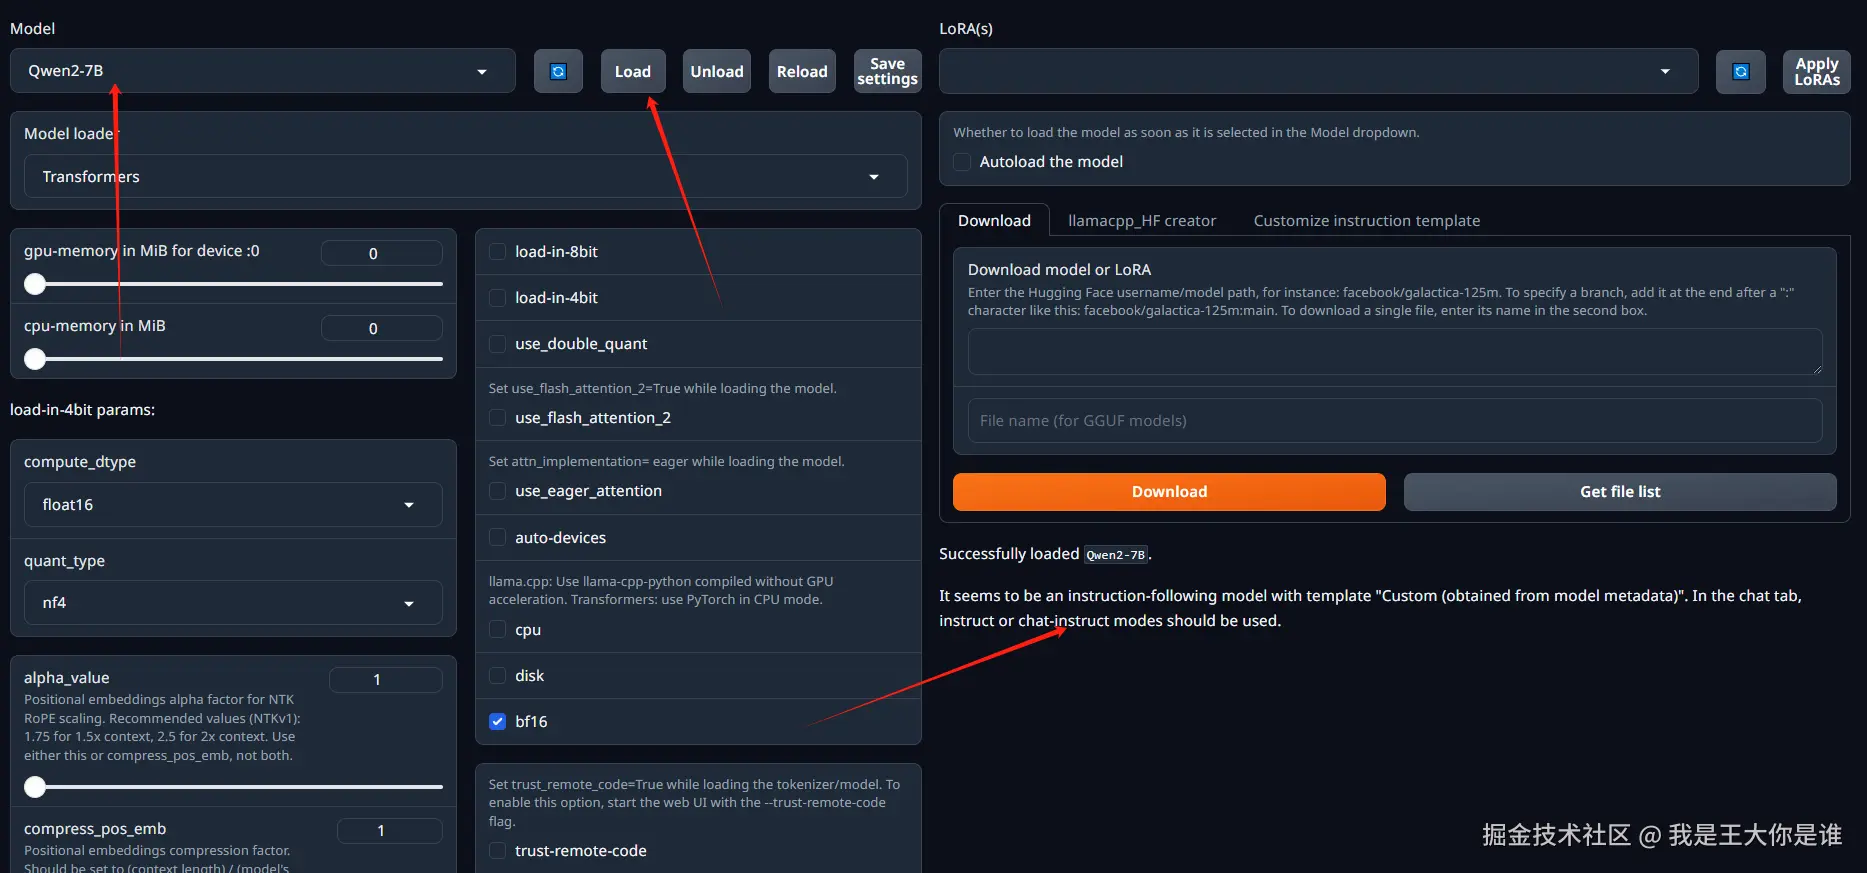The height and width of the screenshot is (873, 1867).
Task: Click the compress_pos_emb number field
Action: point(389,831)
